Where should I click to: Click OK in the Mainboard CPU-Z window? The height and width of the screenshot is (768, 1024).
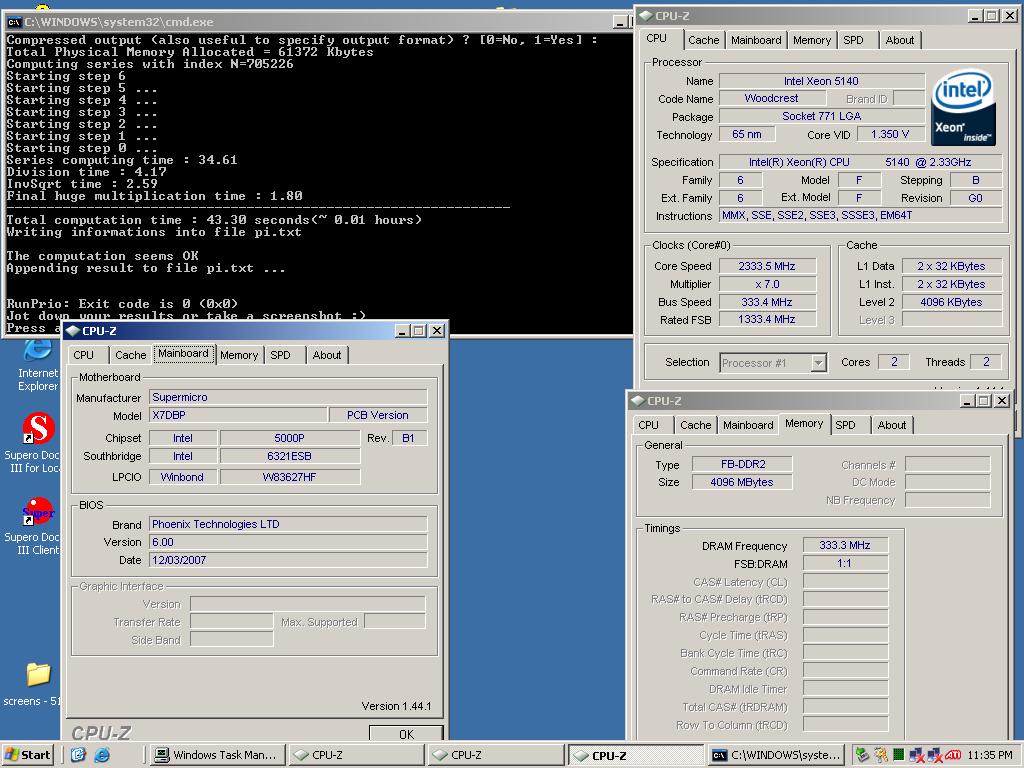(x=406, y=734)
